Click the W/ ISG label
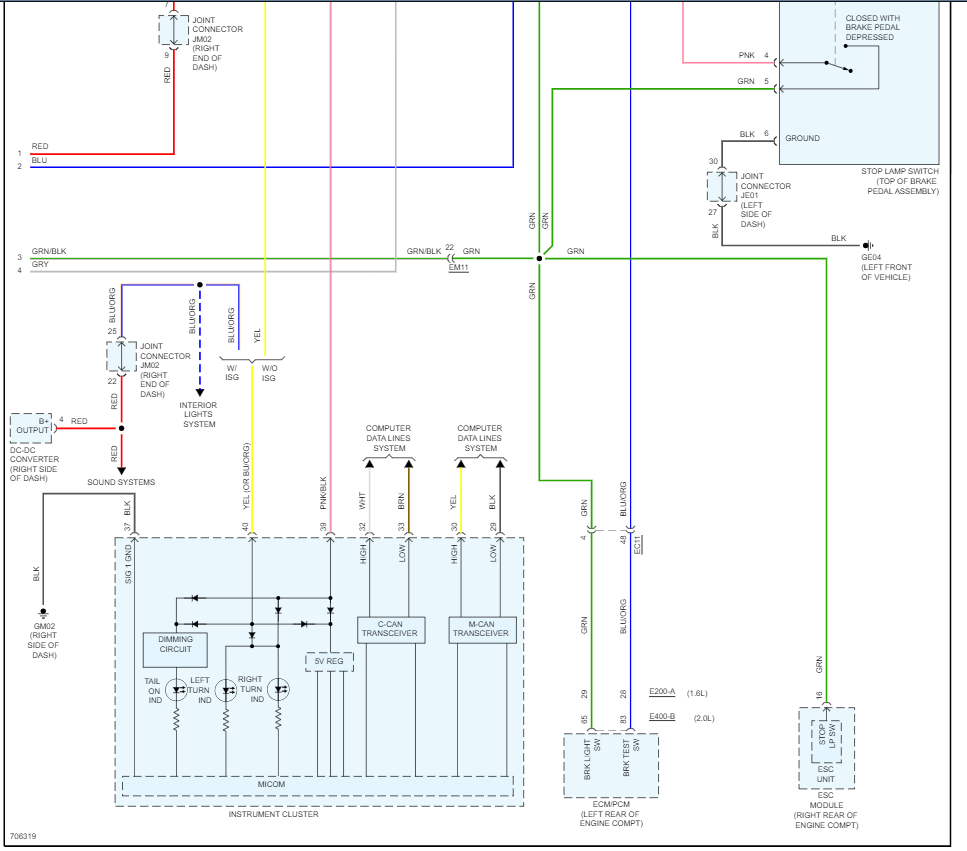Viewport: 967px width, 851px height. (x=232, y=372)
